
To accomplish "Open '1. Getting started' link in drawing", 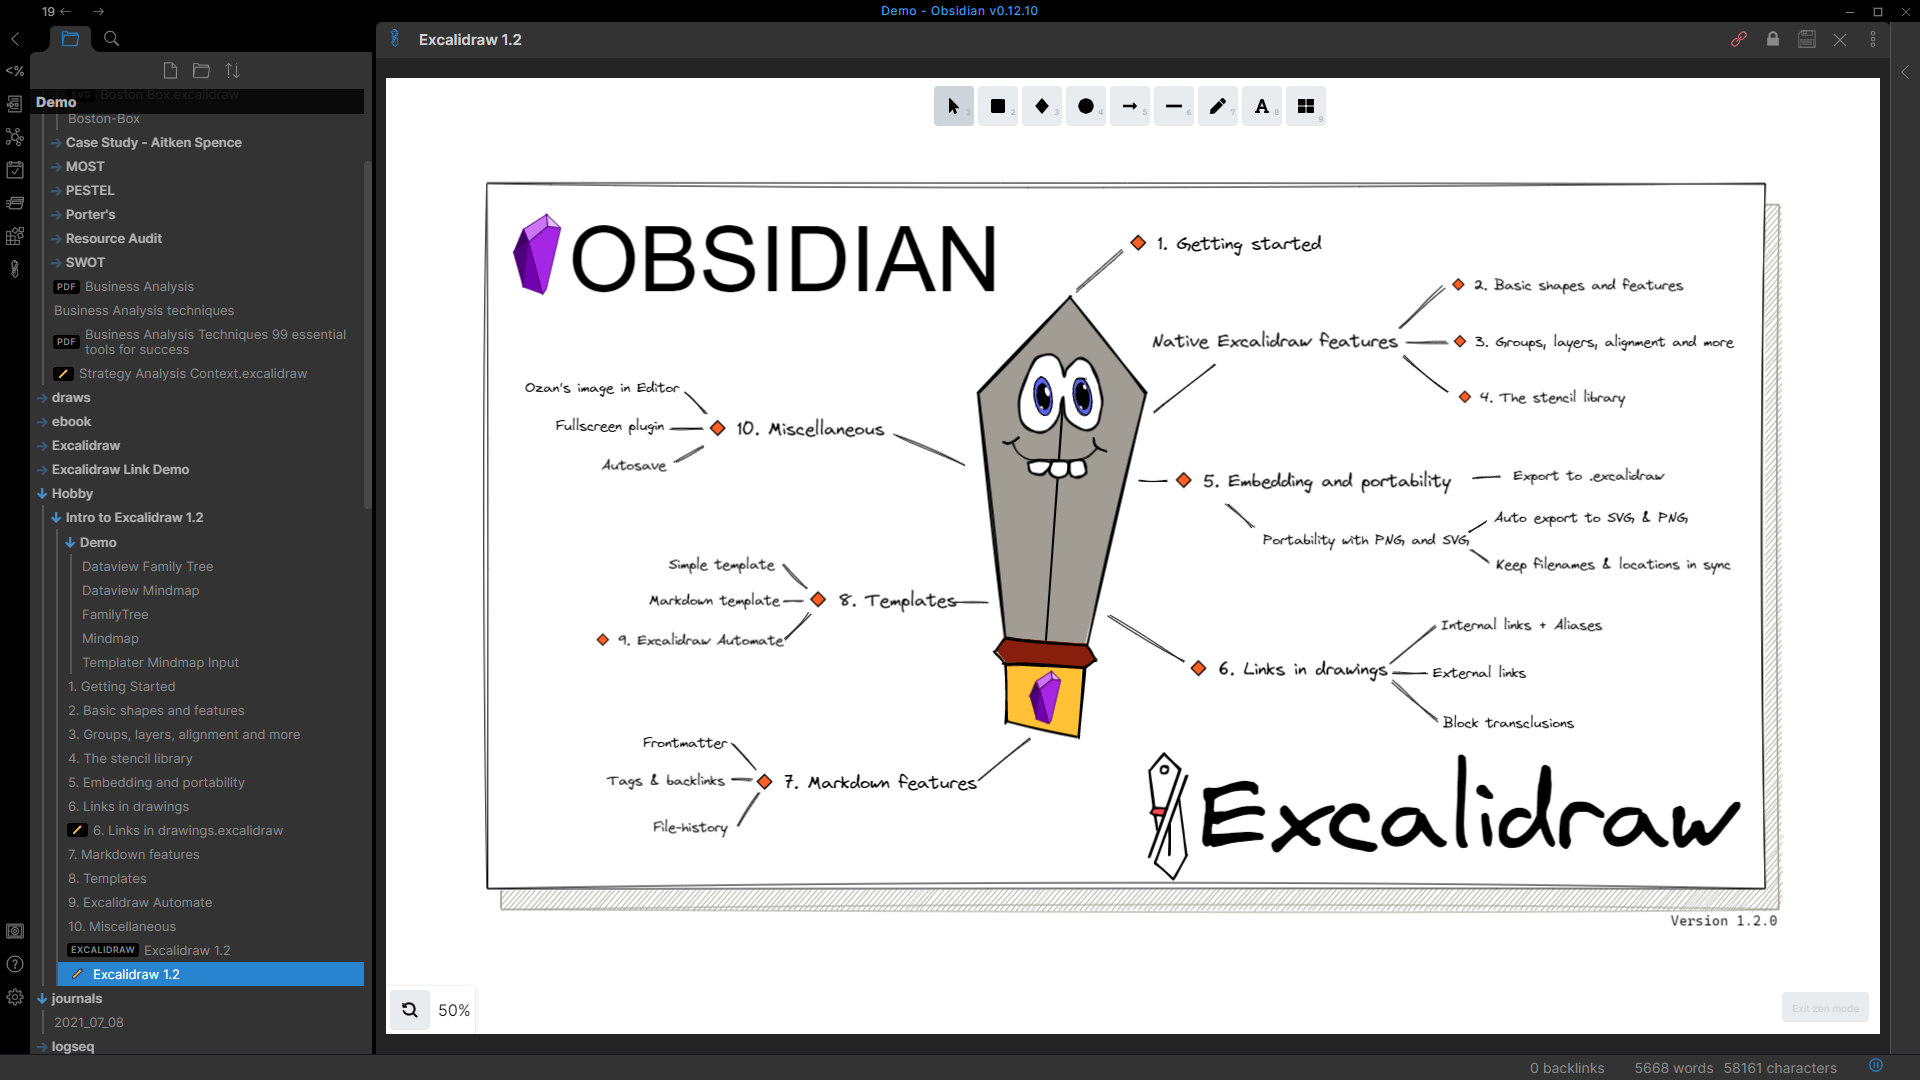I will tap(1238, 244).
